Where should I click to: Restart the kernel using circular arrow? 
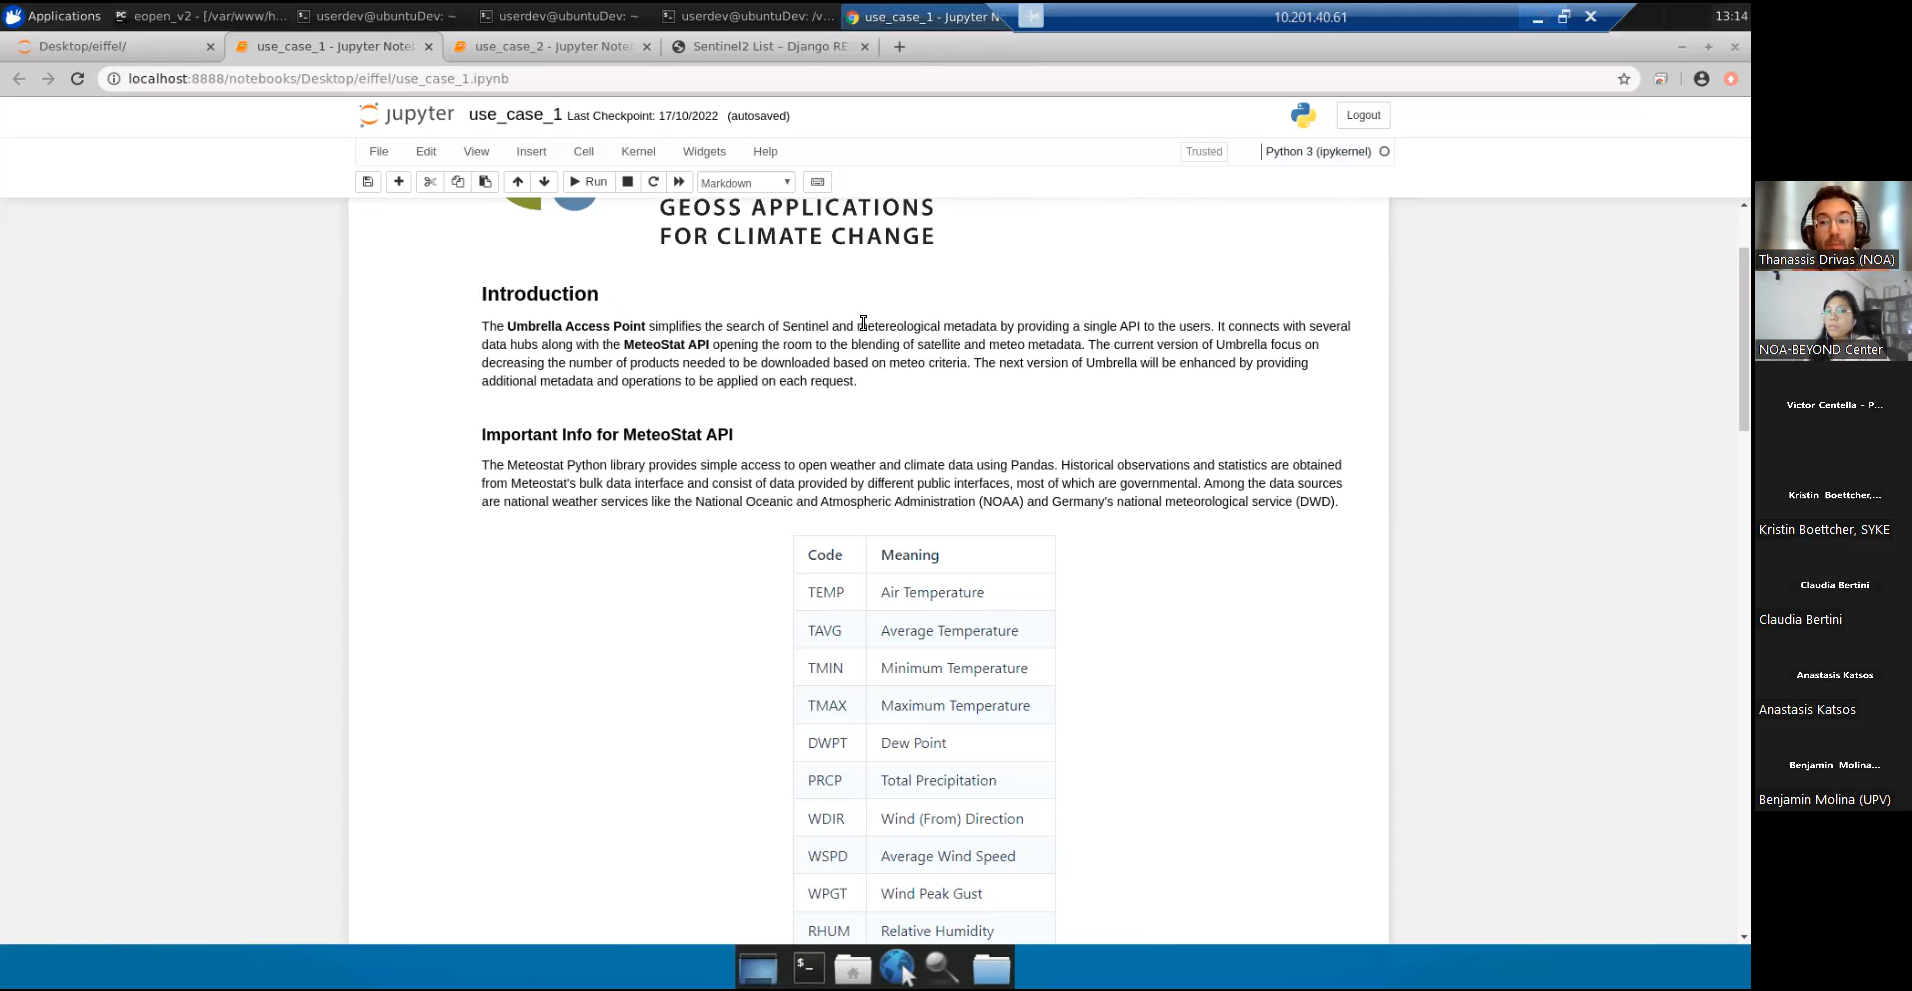click(x=653, y=182)
